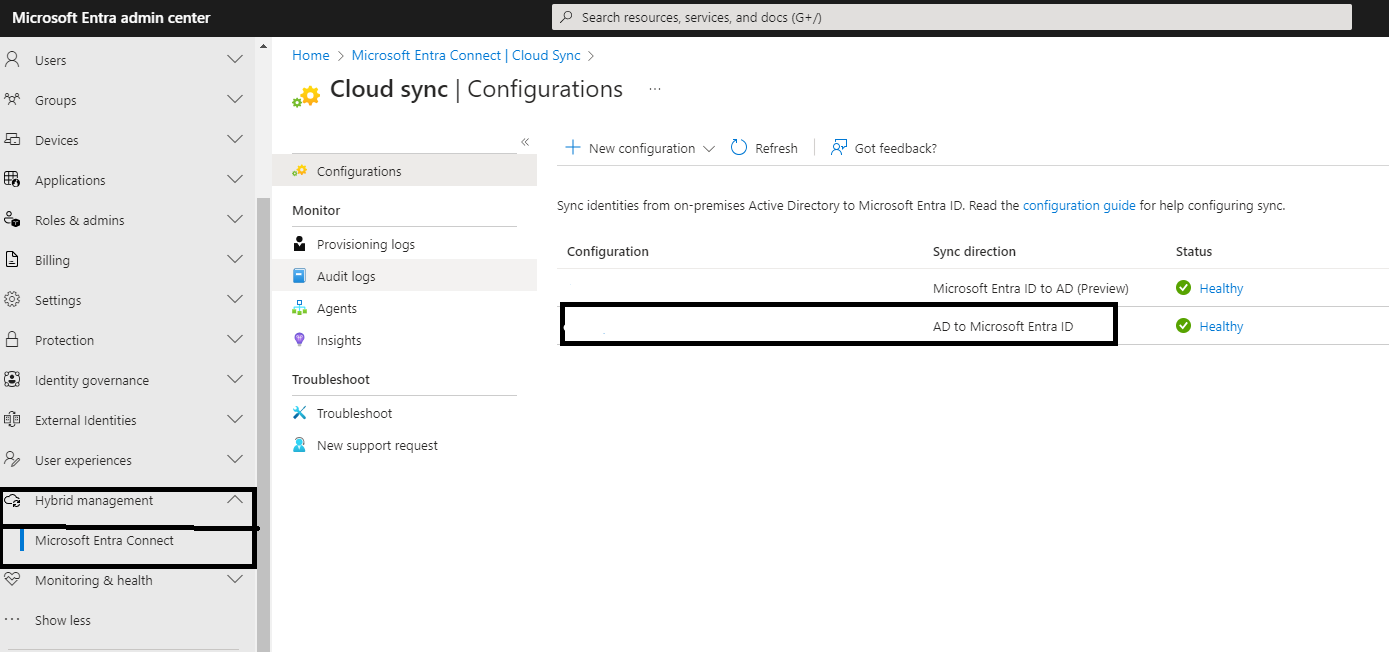This screenshot has height=652, width=1389.
Task: Click the Billing document icon
Action: (12, 260)
